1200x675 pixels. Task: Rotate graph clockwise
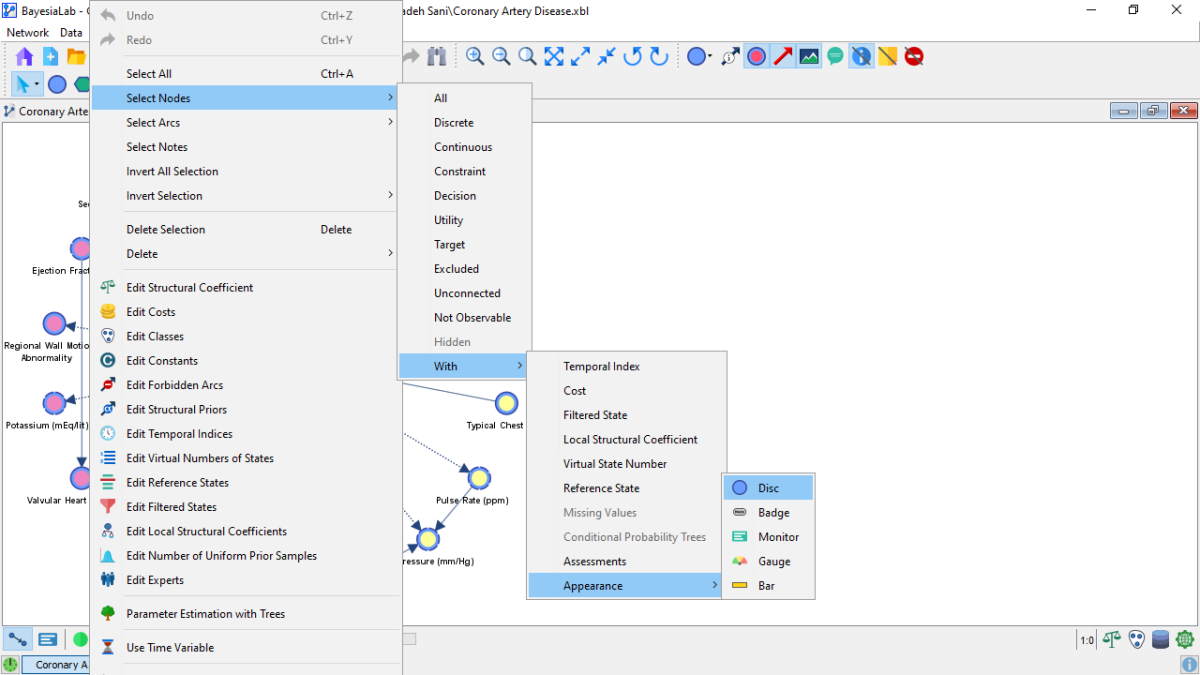pos(659,56)
